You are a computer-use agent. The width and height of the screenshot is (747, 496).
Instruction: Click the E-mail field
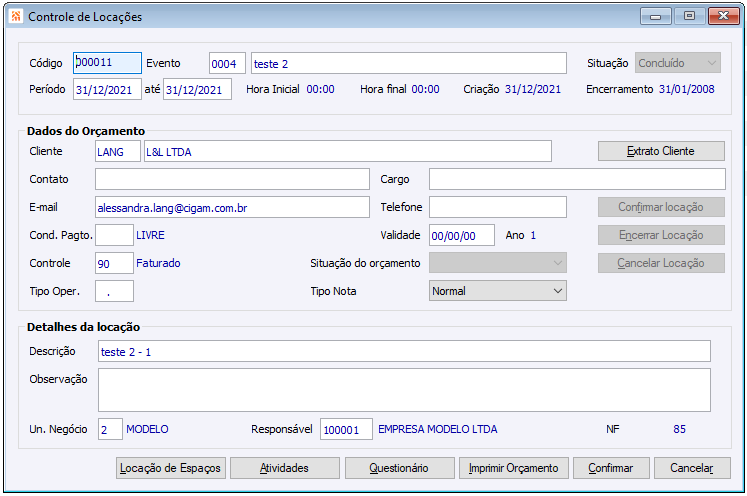coord(232,207)
